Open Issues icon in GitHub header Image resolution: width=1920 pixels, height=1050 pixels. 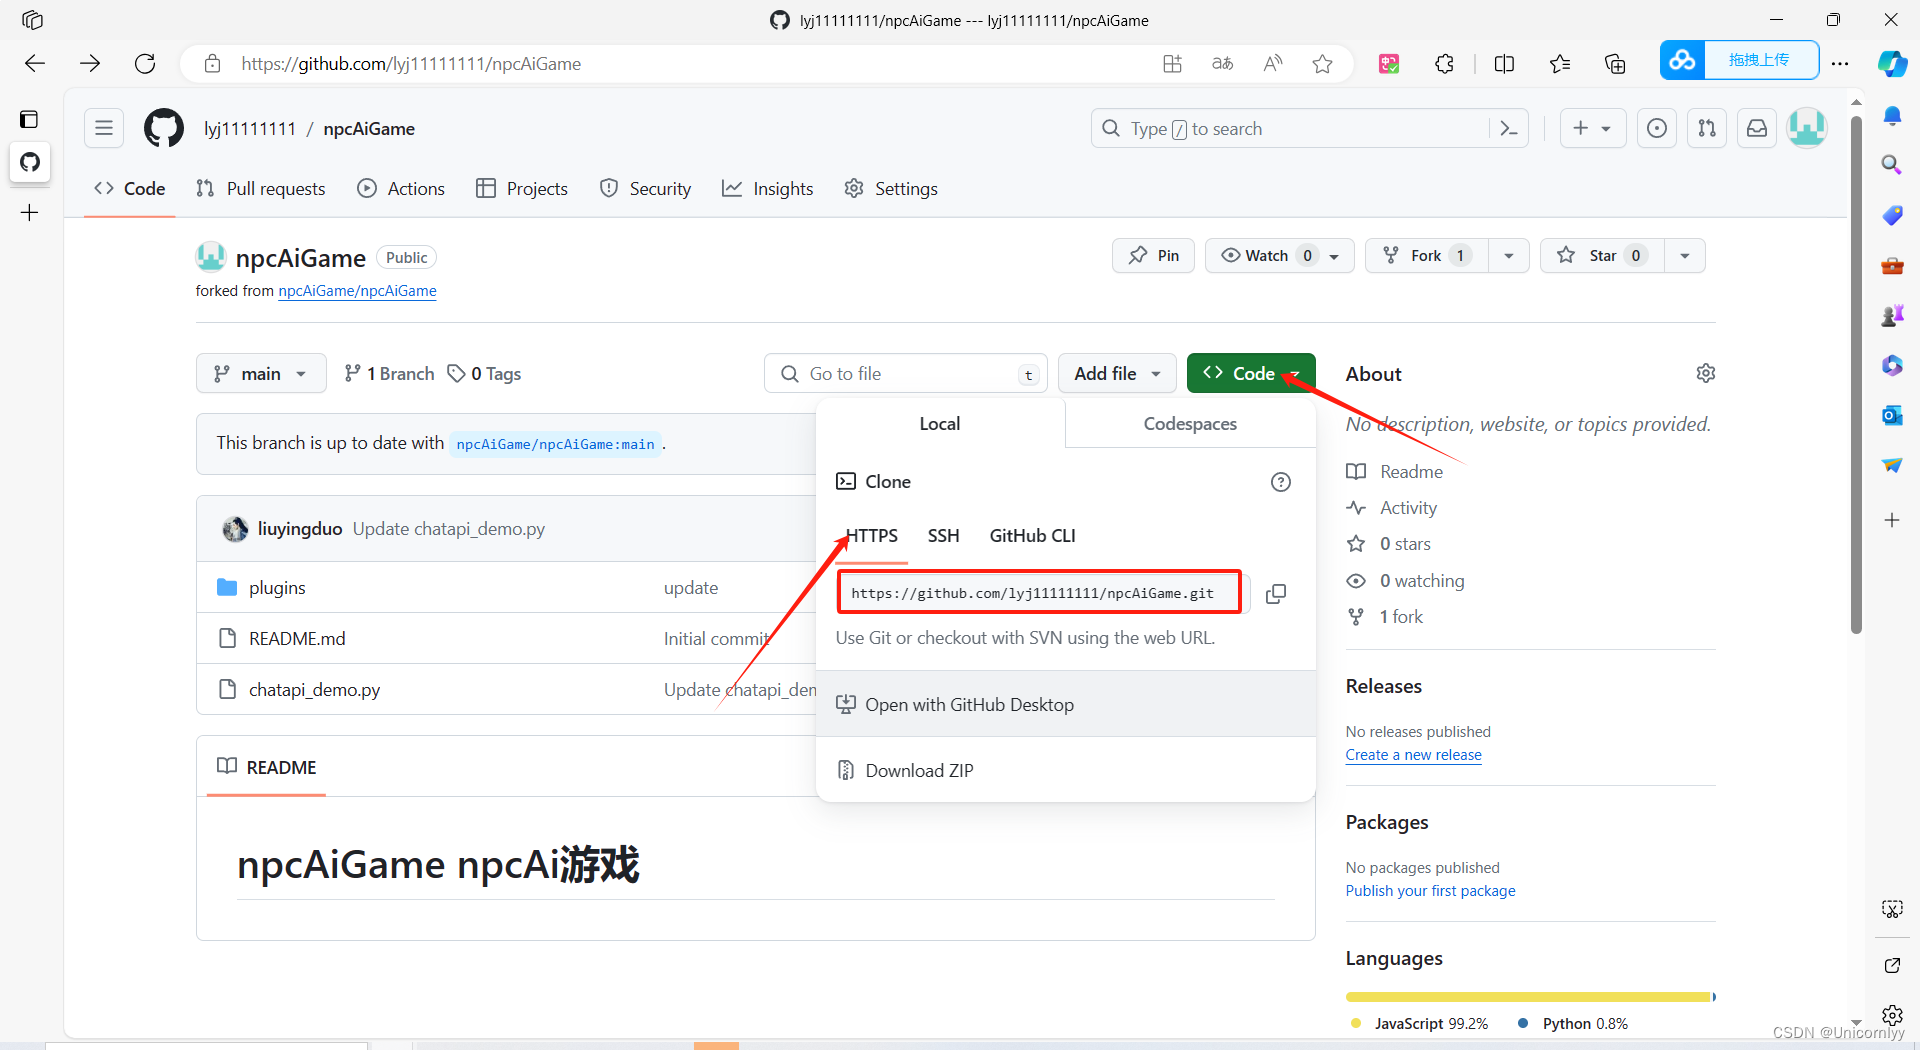tap(1657, 128)
